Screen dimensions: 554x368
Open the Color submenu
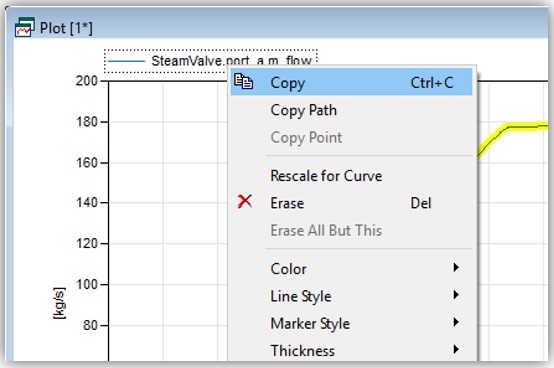pyautogui.click(x=352, y=269)
